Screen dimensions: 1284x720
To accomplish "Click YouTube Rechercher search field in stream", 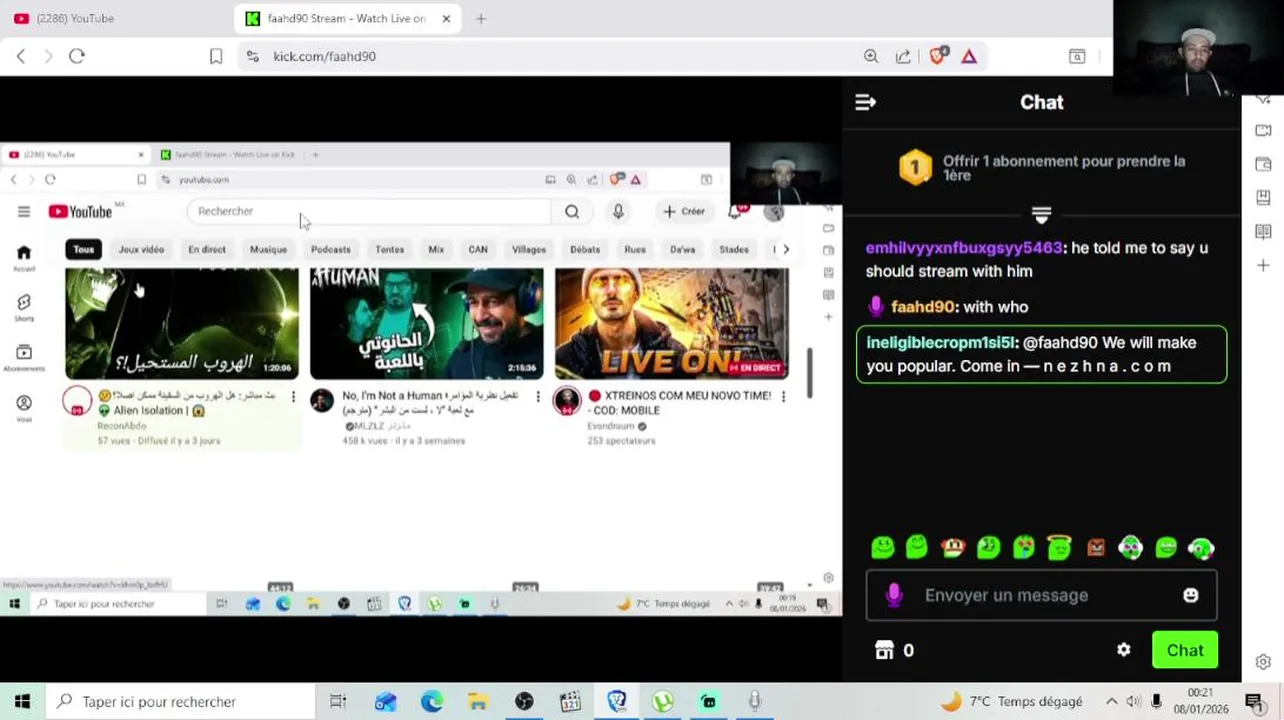I will point(368,211).
